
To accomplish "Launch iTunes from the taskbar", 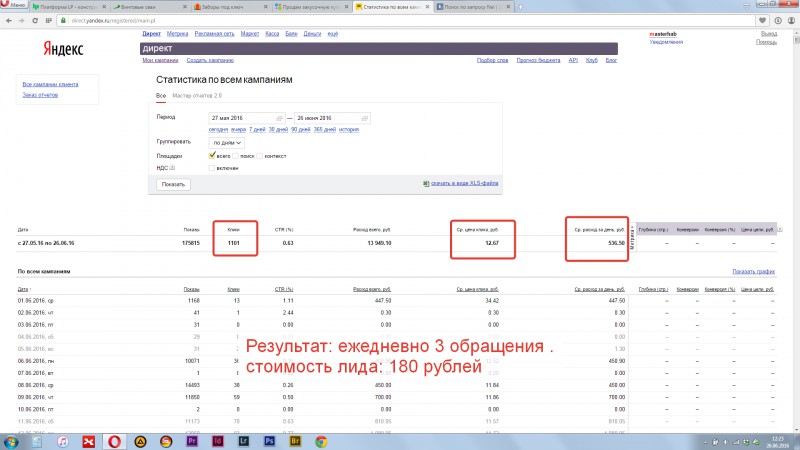I will coord(63,441).
